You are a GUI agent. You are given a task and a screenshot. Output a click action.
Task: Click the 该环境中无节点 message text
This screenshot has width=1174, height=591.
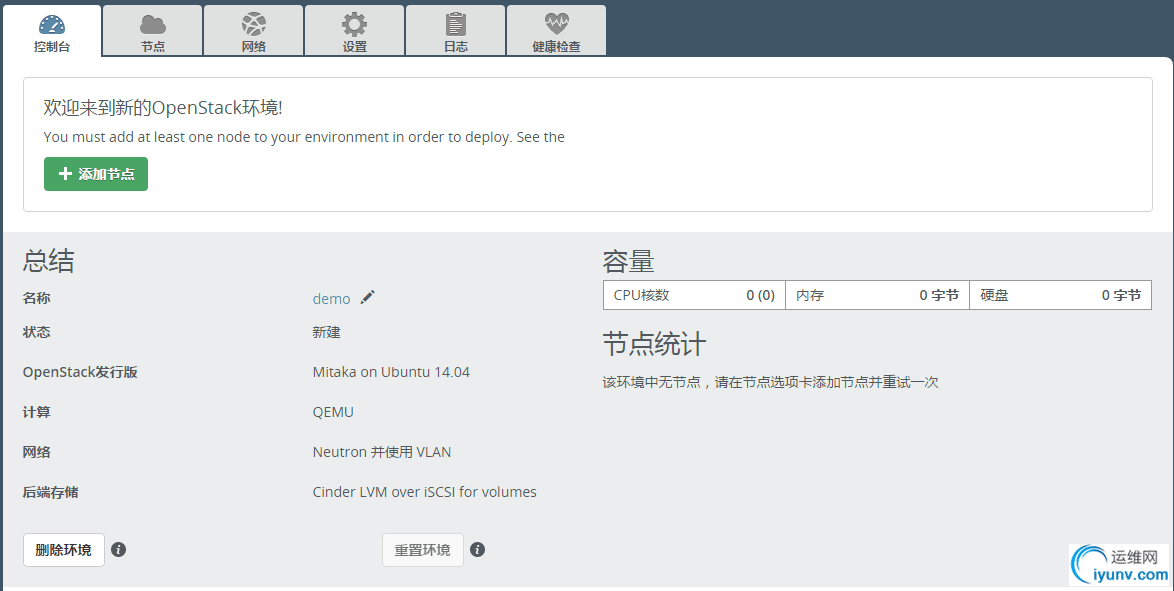(x=770, y=382)
